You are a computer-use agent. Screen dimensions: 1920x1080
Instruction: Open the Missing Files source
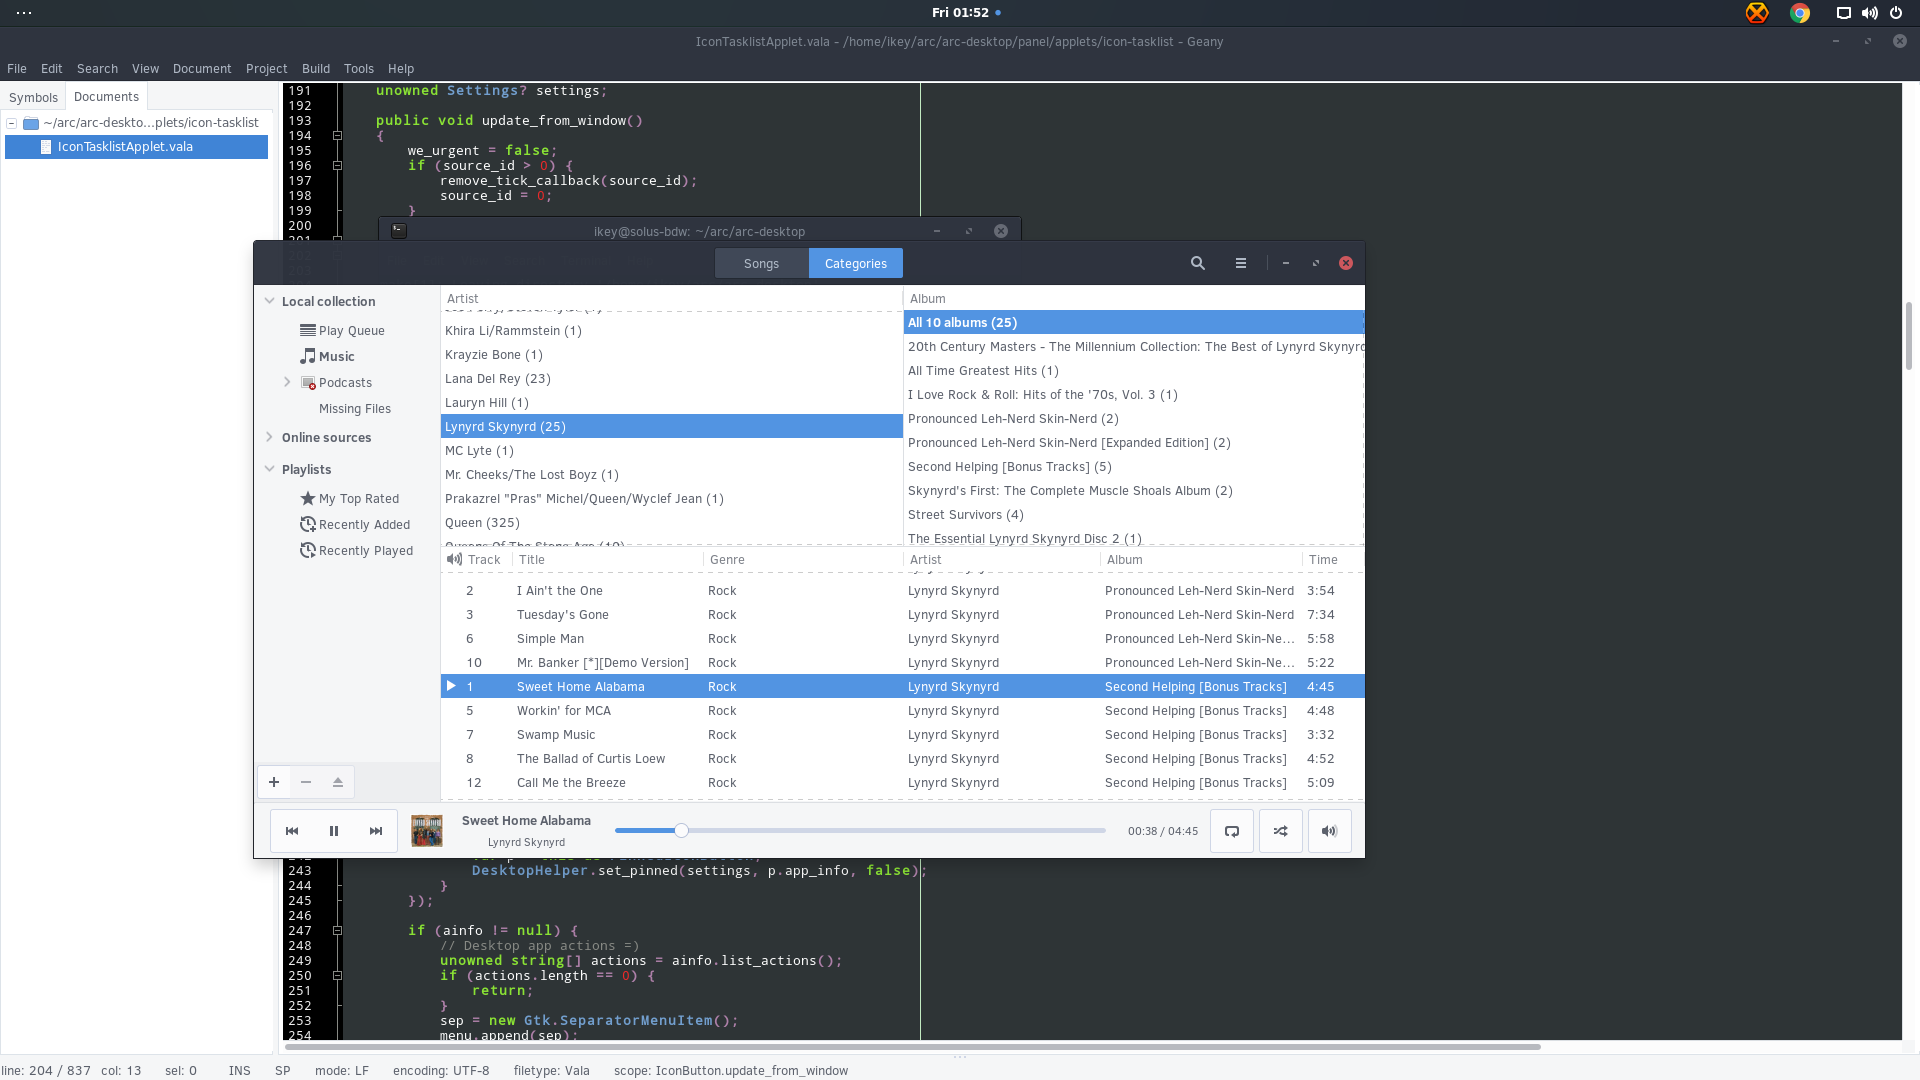pos(355,409)
